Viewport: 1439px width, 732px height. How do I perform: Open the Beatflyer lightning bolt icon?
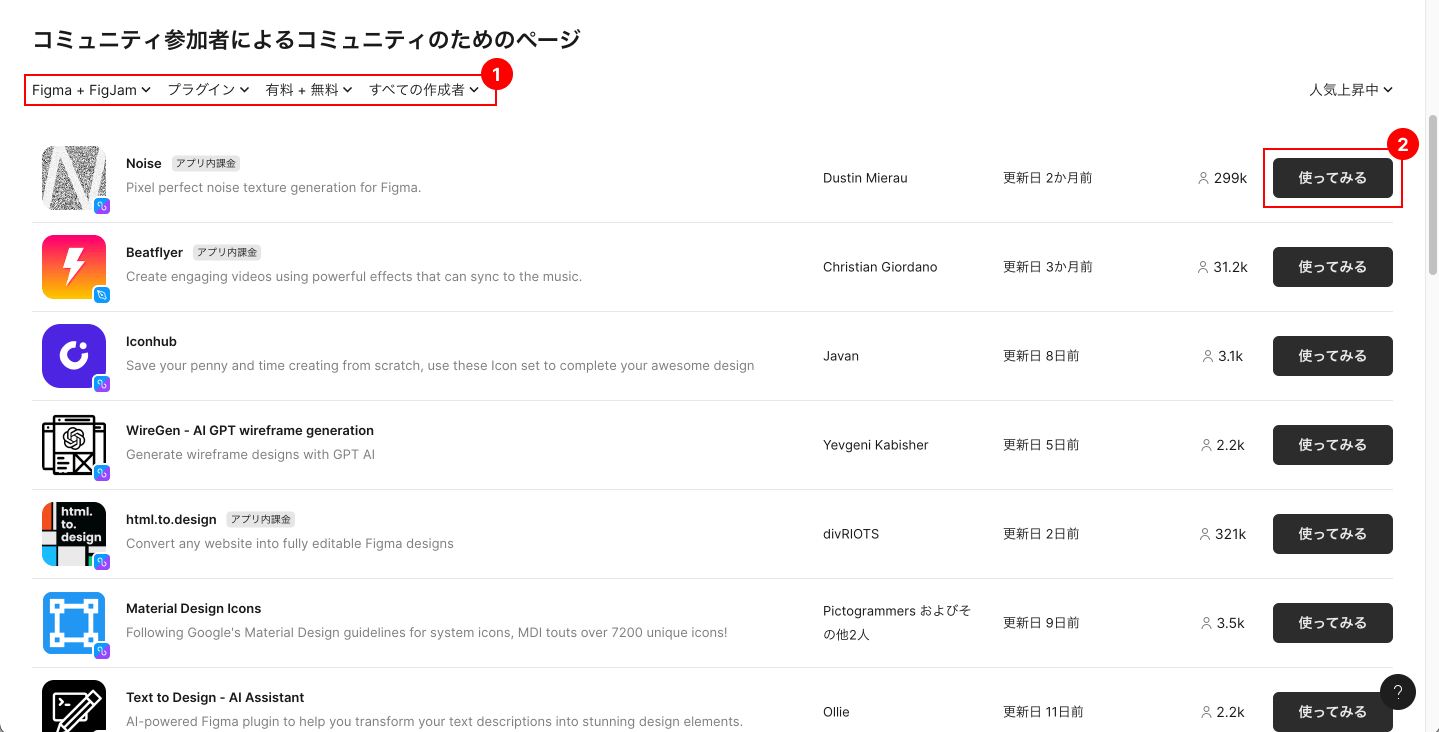tap(74, 267)
